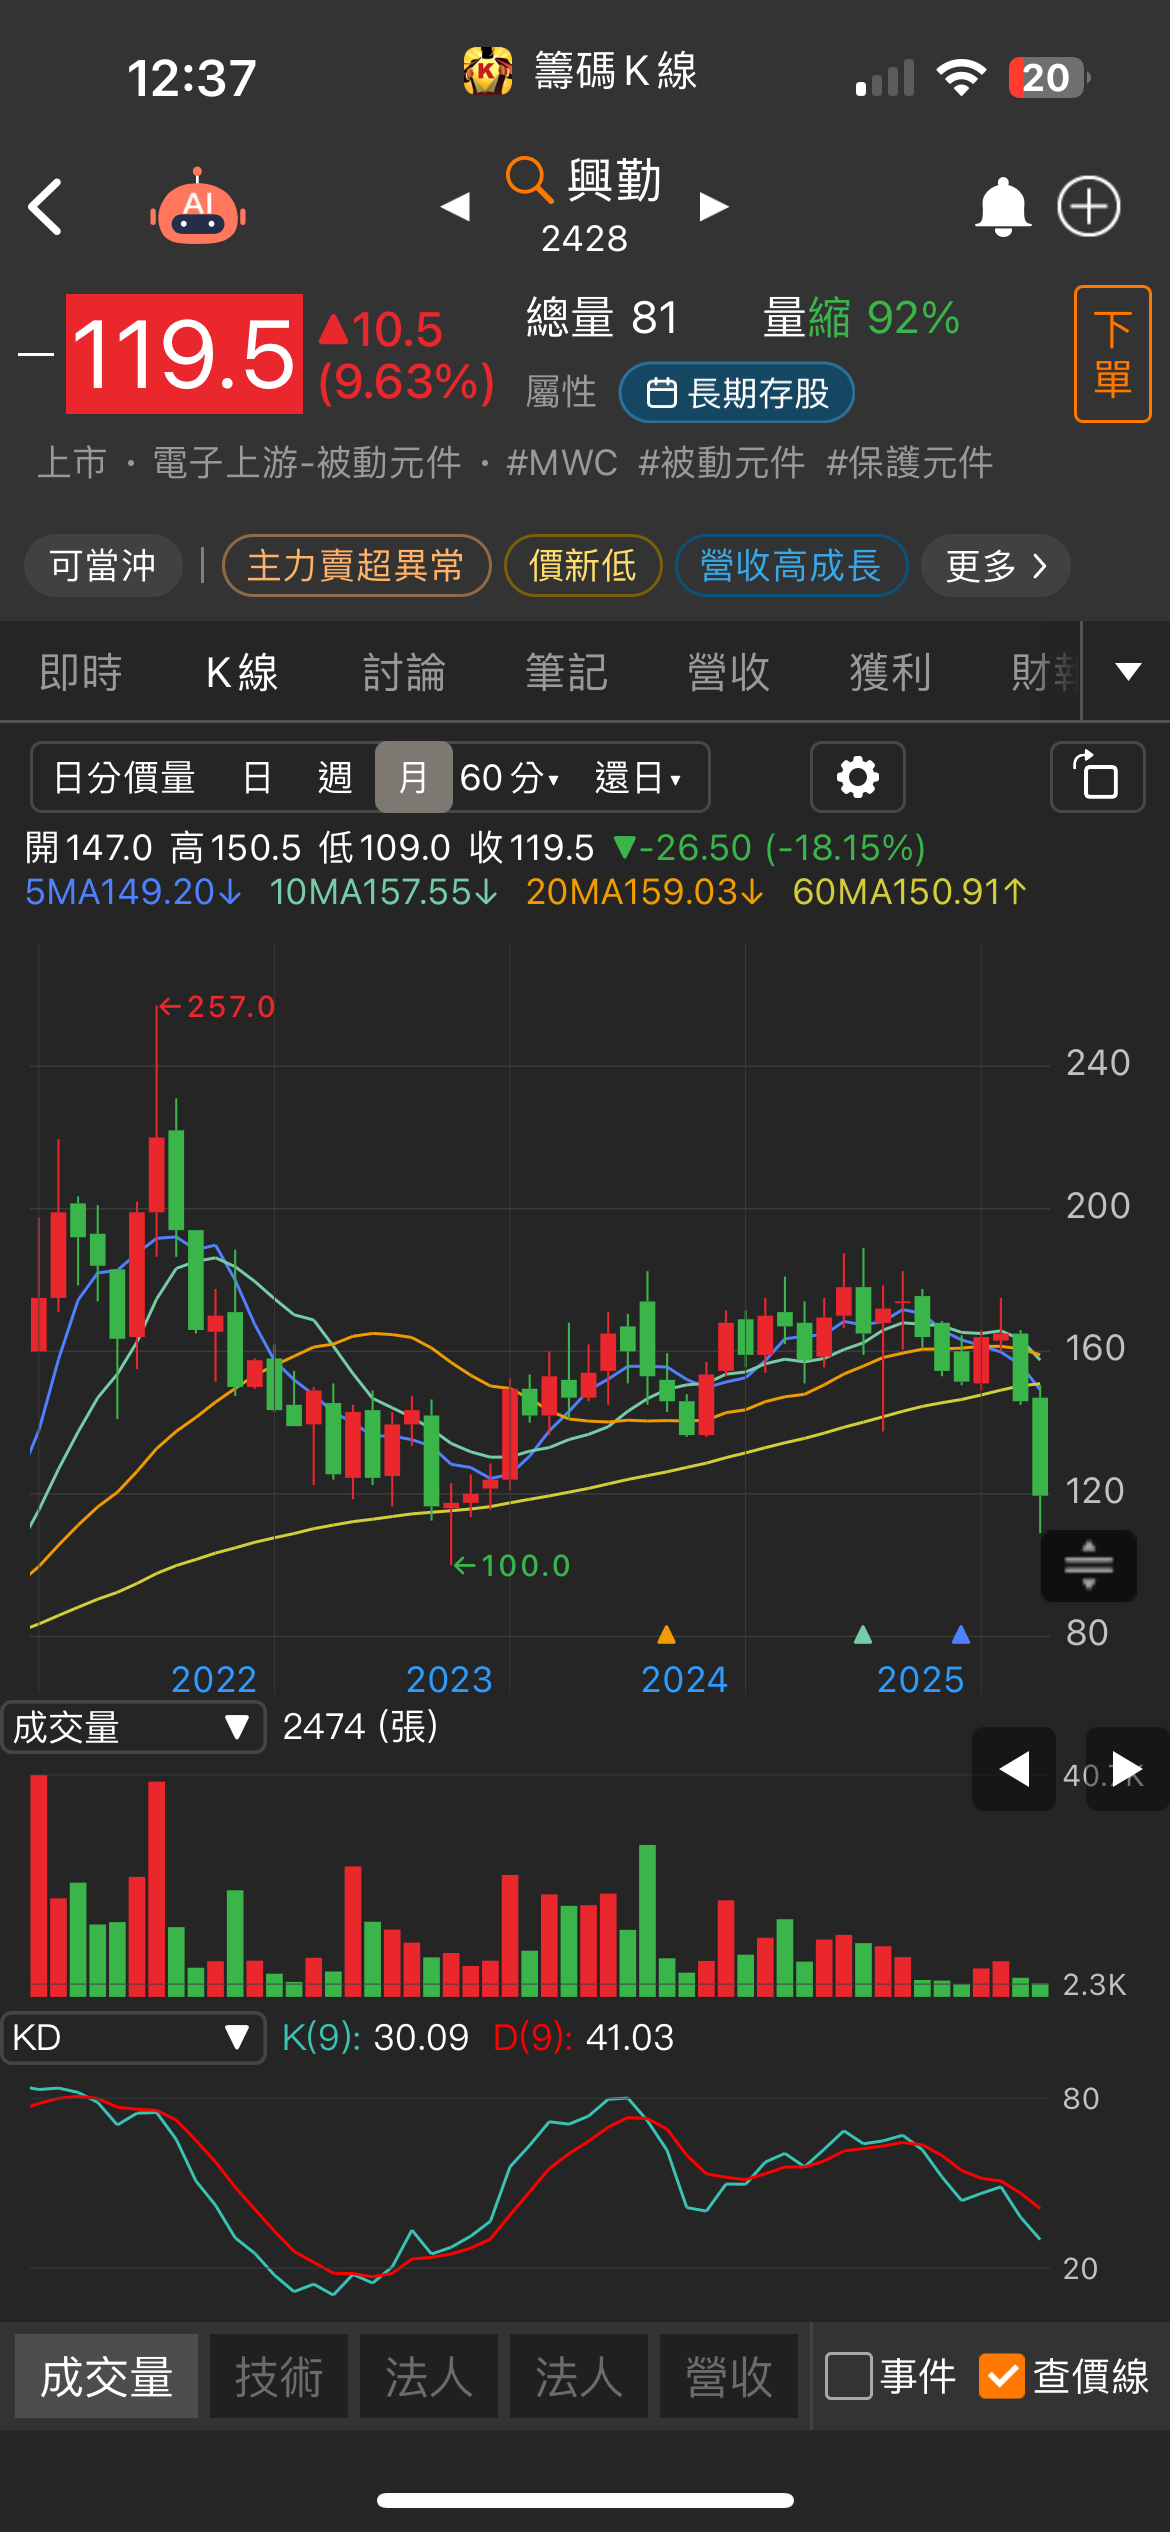The height and width of the screenshot is (2532, 1170).
Task: Add stock with the plus circle icon
Action: click(1089, 207)
